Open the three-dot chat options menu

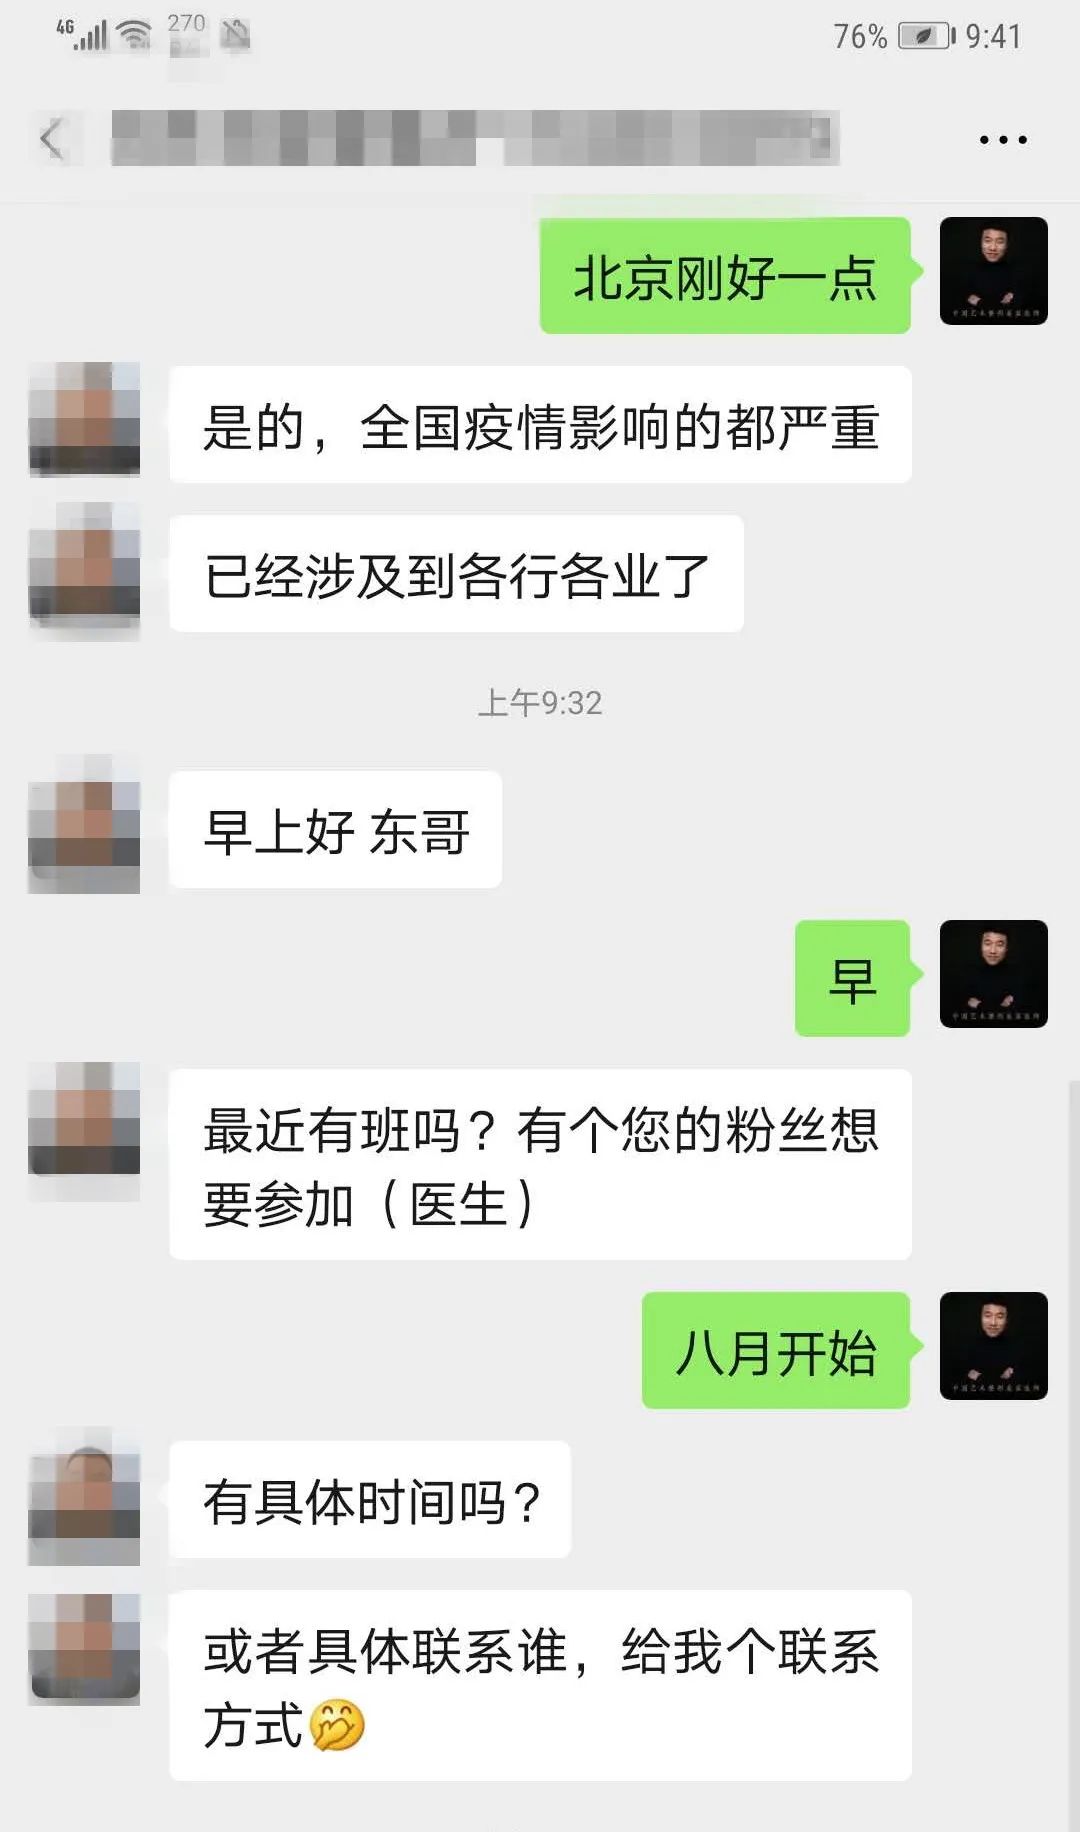[x=1003, y=139]
